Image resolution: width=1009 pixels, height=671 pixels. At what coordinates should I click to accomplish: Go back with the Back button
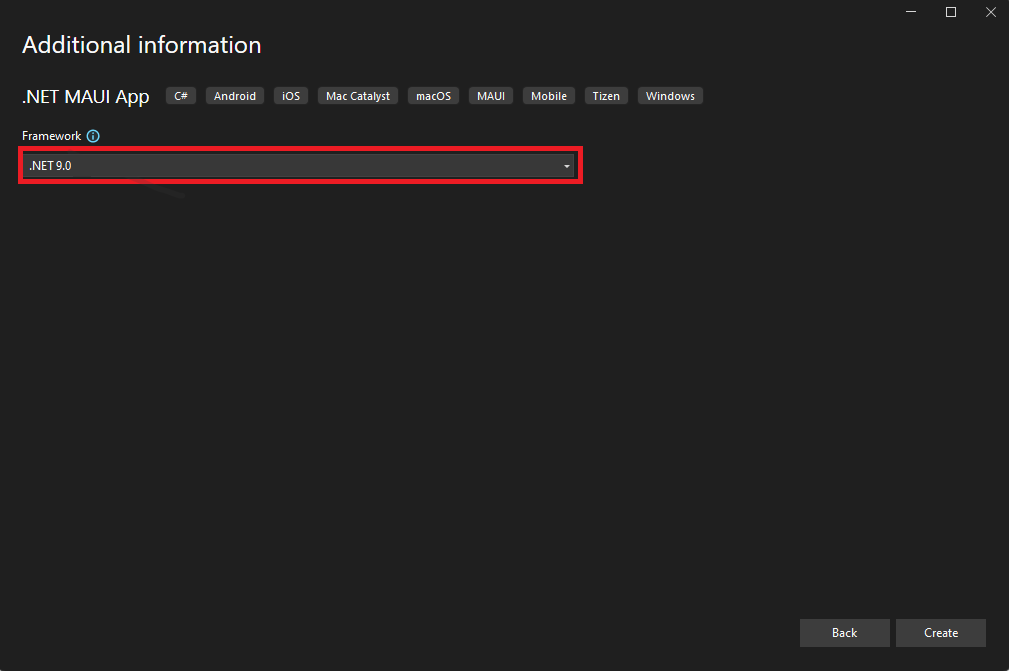(844, 633)
